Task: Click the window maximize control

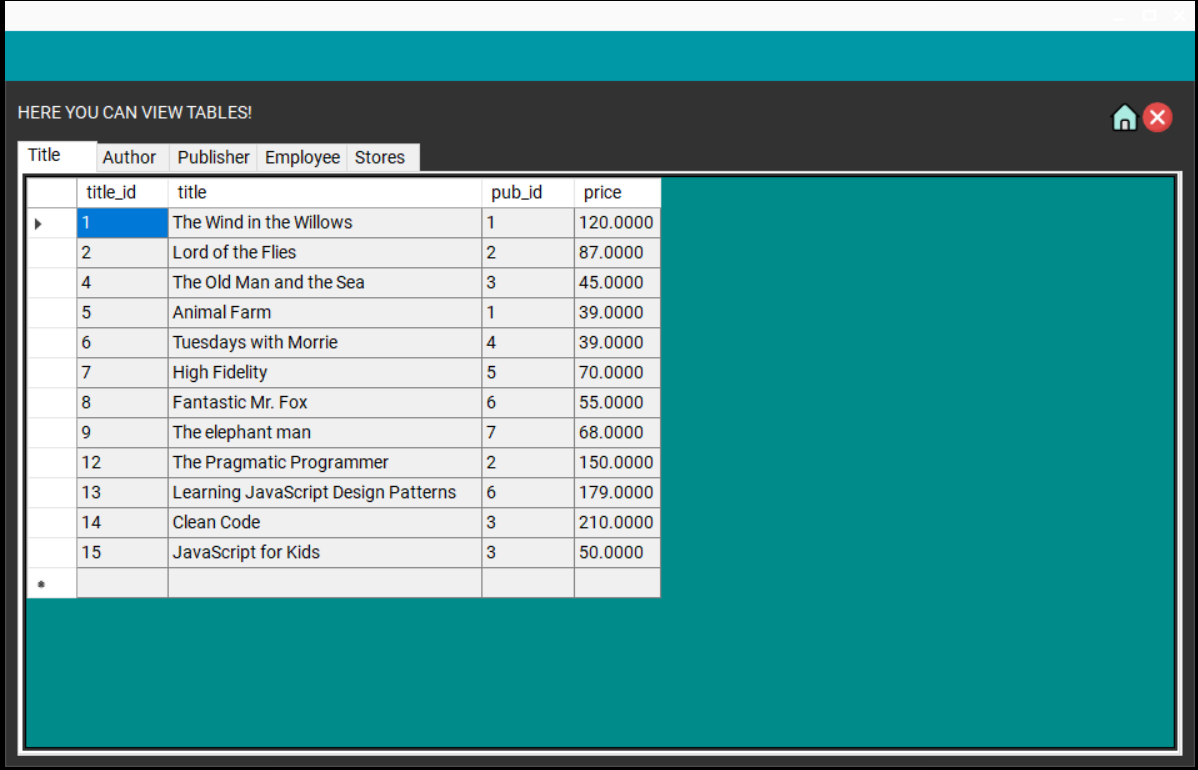Action: pyautogui.click(x=1147, y=15)
